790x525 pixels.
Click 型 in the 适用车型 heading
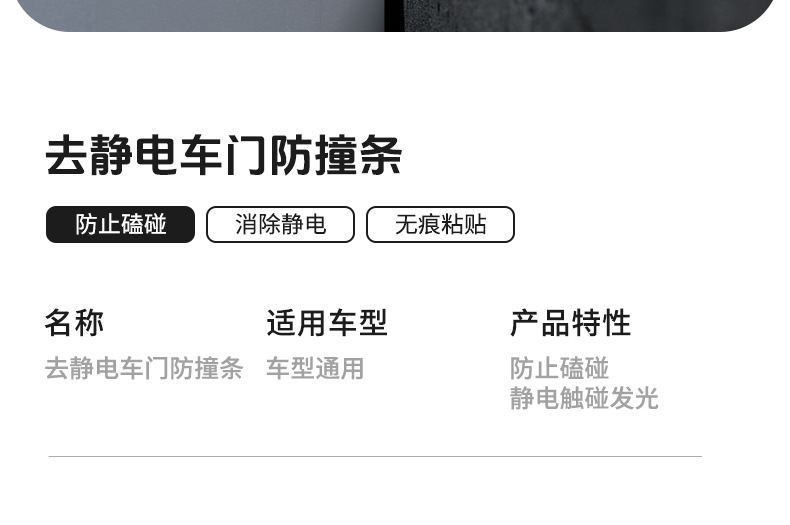(373, 322)
